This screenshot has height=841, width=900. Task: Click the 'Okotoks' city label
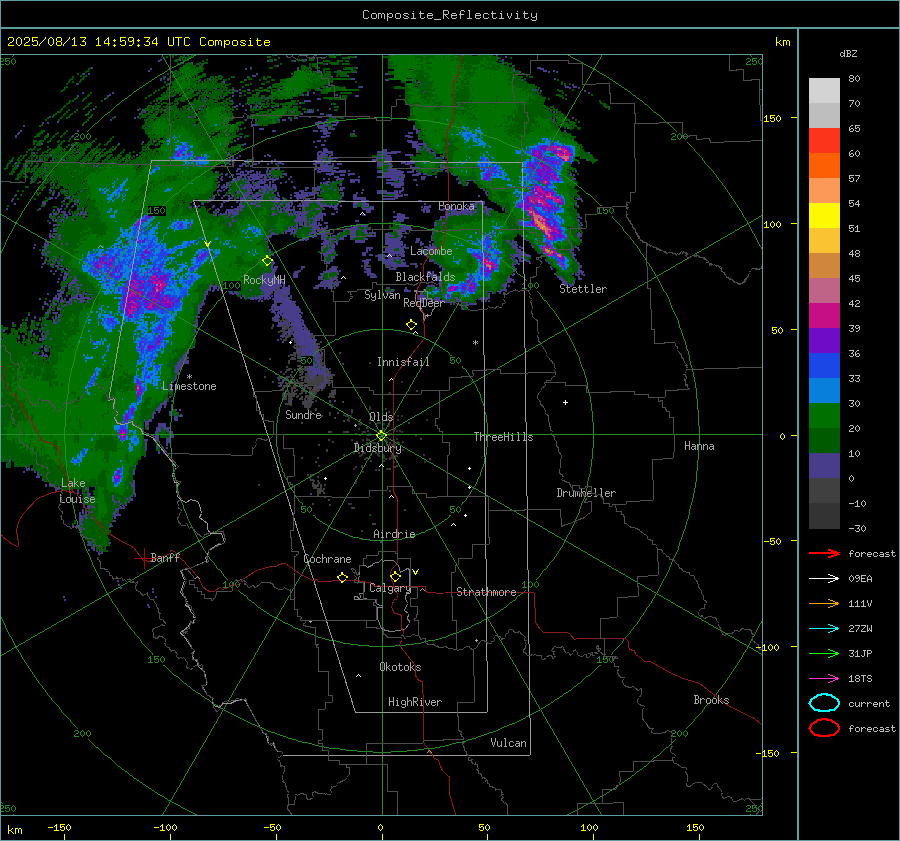click(400, 667)
